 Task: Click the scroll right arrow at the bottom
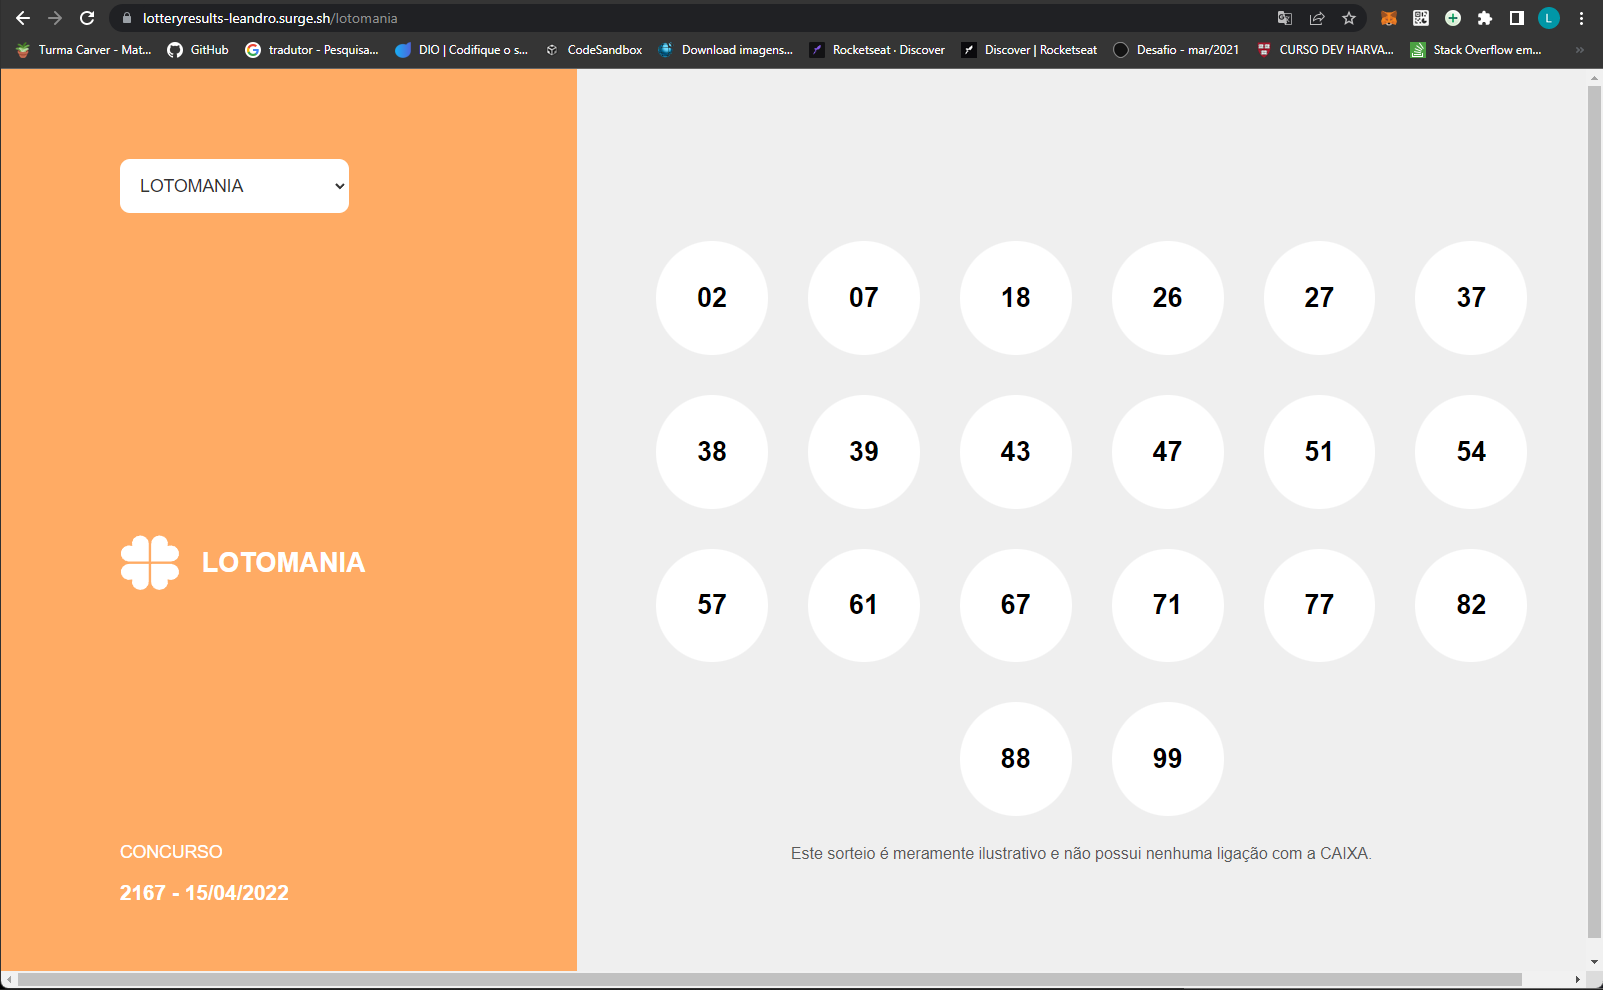pos(1578,979)
